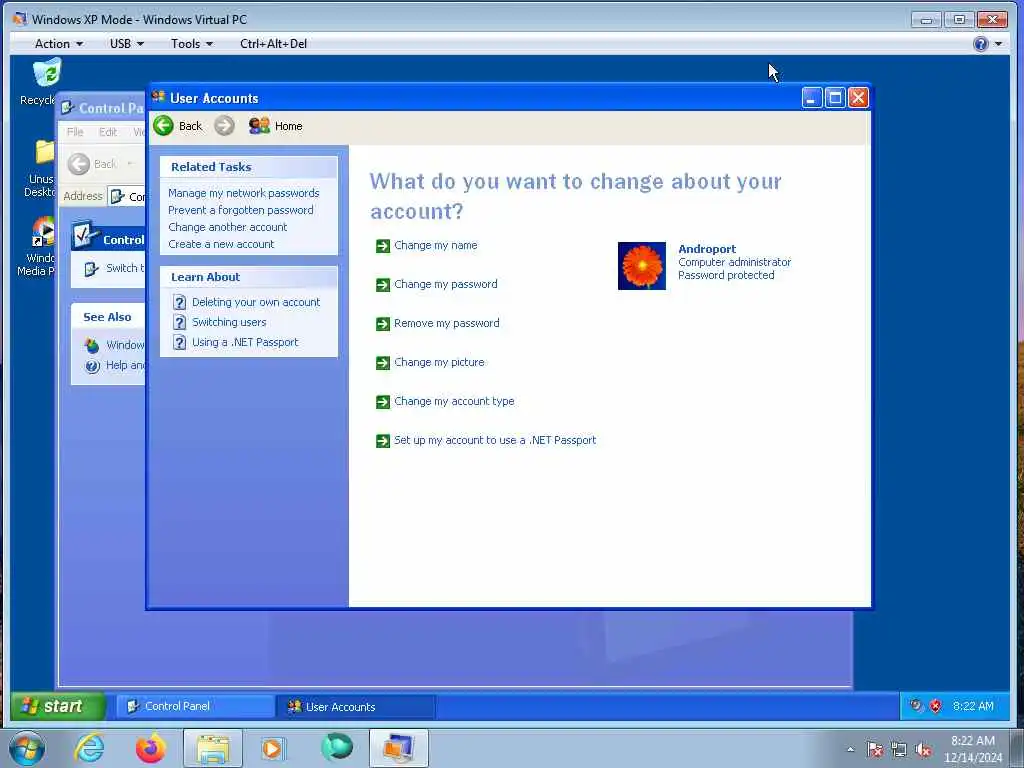This screenshot has height=768, width=1024.
Task: Click the help icon beside Deleting your own account
Action: (180, 302)
